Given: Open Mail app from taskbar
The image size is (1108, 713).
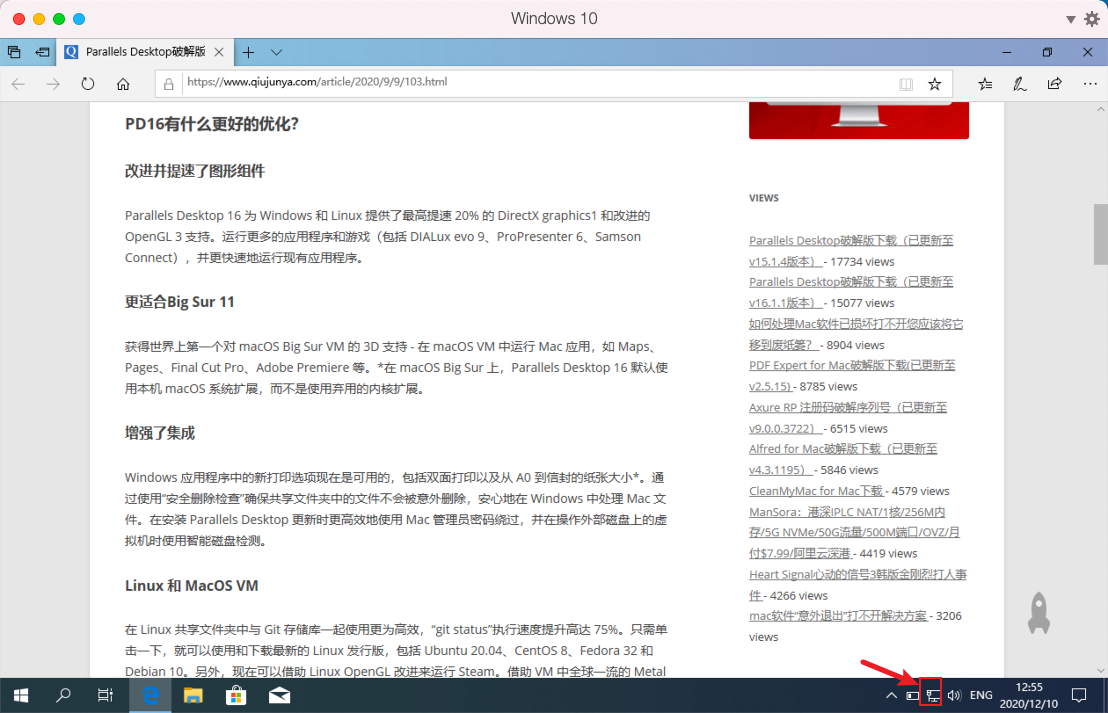Looking at the screenshot, I should (279, 695).
